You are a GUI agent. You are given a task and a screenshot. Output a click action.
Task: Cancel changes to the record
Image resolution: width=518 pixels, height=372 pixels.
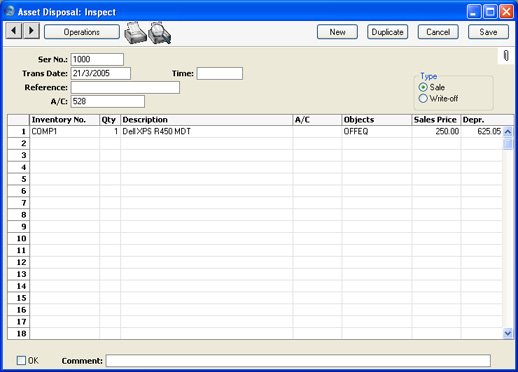pyautogui.click(x=438, y=32)
